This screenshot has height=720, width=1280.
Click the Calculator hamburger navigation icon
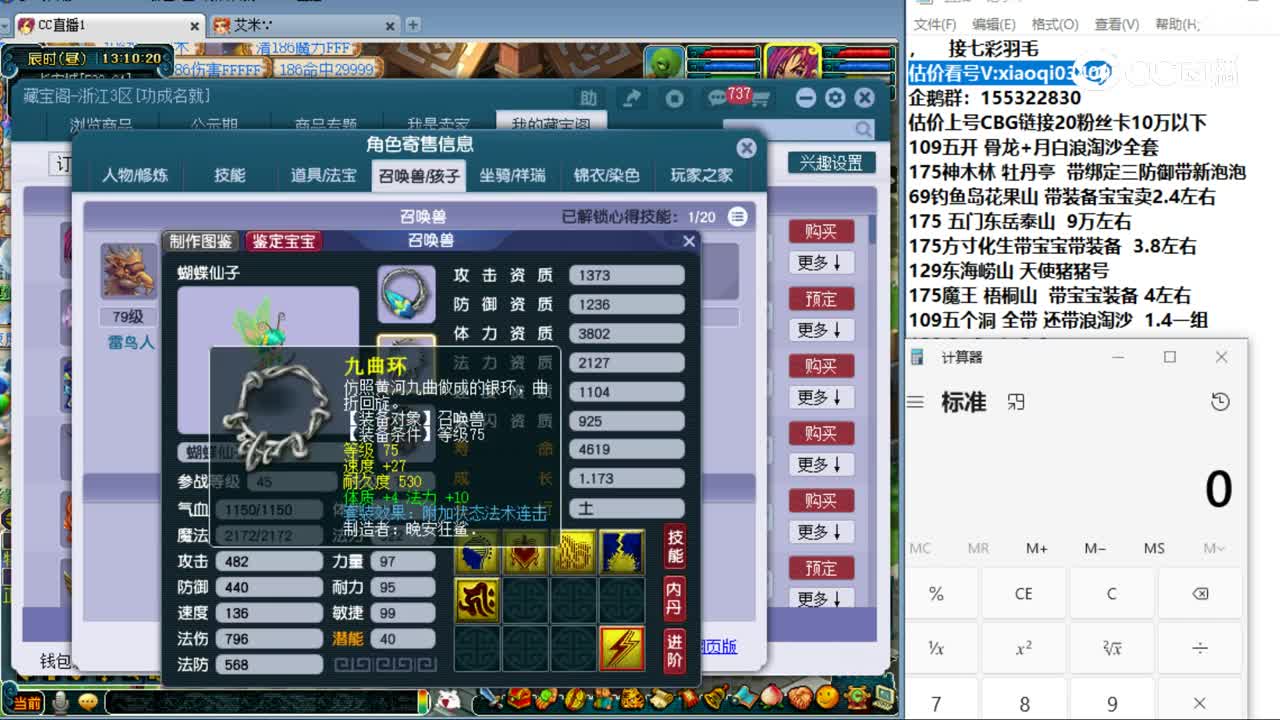[x=917, y=401]
